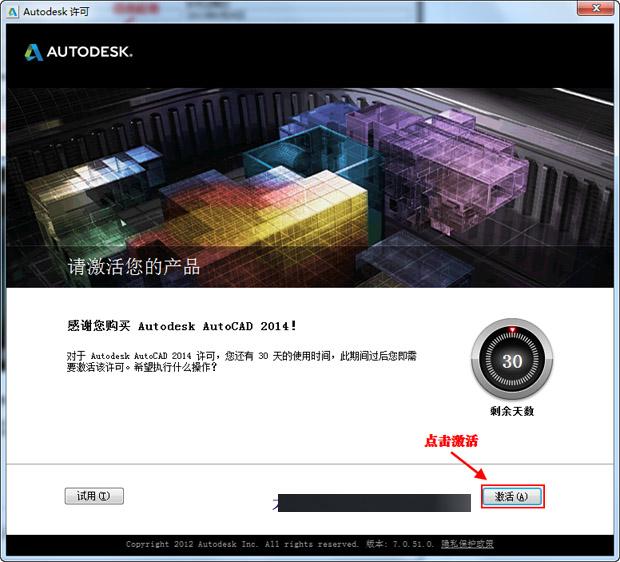The height and width of the screenshot is (562, 620).
Task: Click the Autodesk title bar app icon
Action: 13,12
